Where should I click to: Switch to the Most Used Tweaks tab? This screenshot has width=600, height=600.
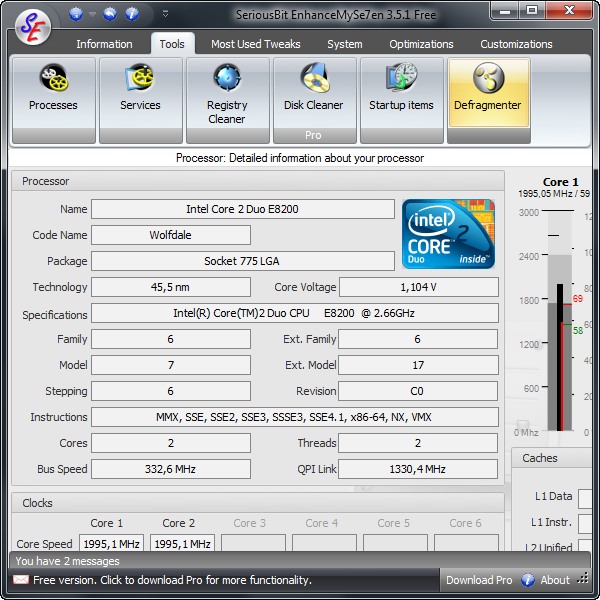[x=255, y=44]
